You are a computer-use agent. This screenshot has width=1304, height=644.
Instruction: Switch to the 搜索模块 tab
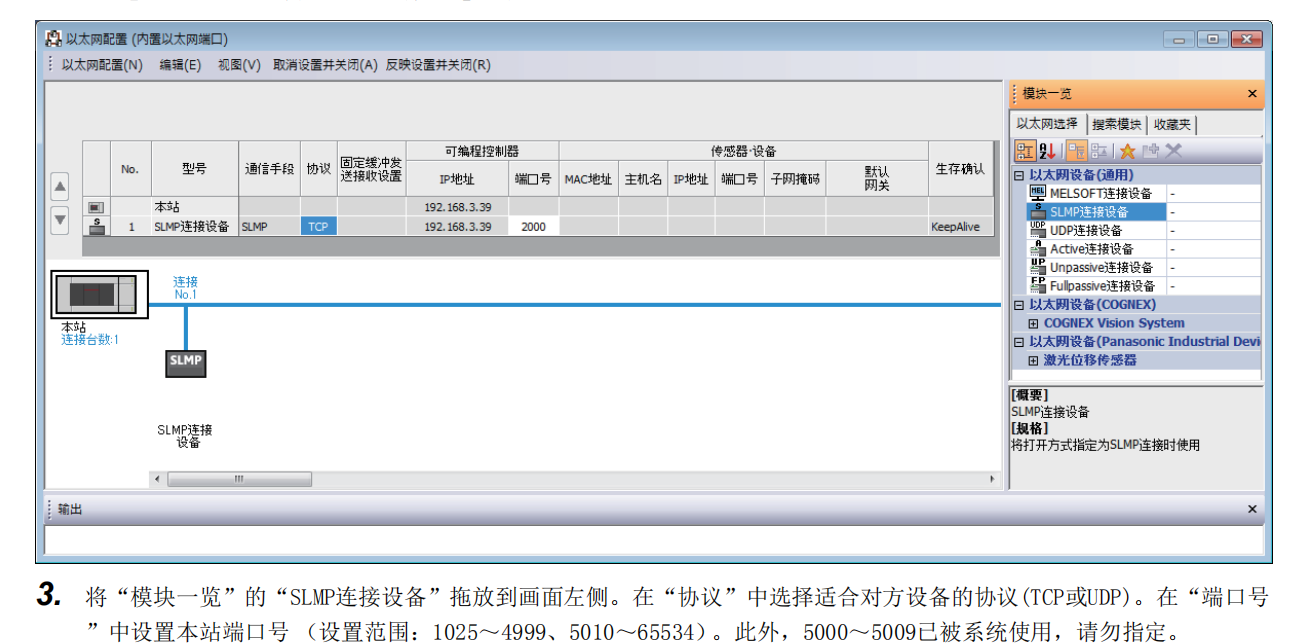pyautogui.click(x=1116, y=125)
